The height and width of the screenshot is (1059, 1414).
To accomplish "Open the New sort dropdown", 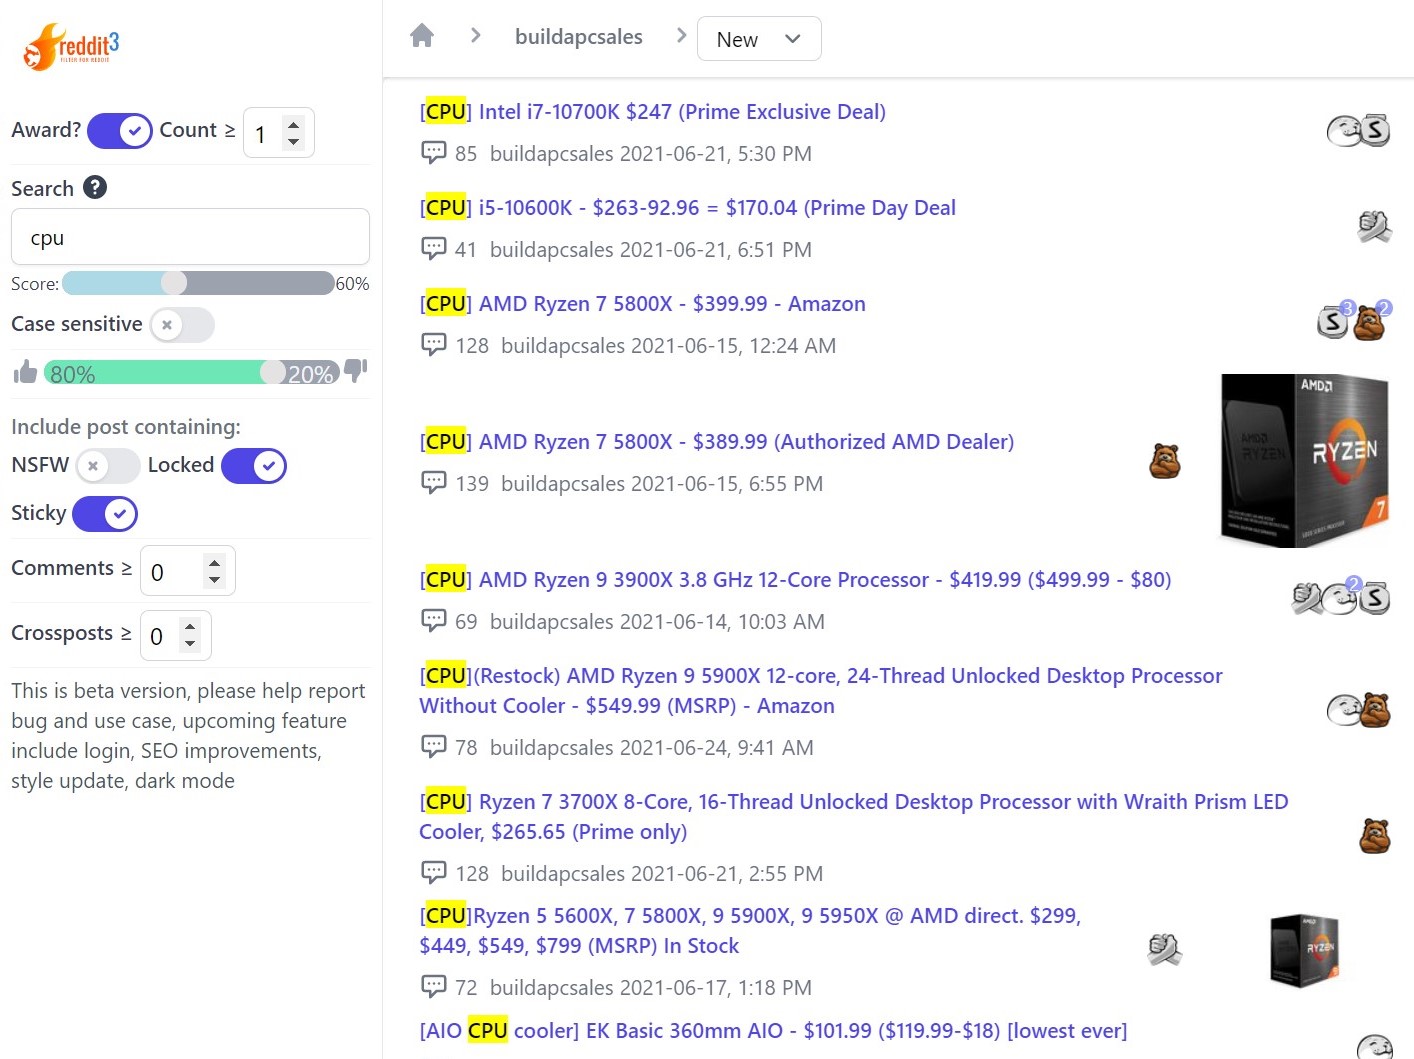I will [x=759, y=39].
